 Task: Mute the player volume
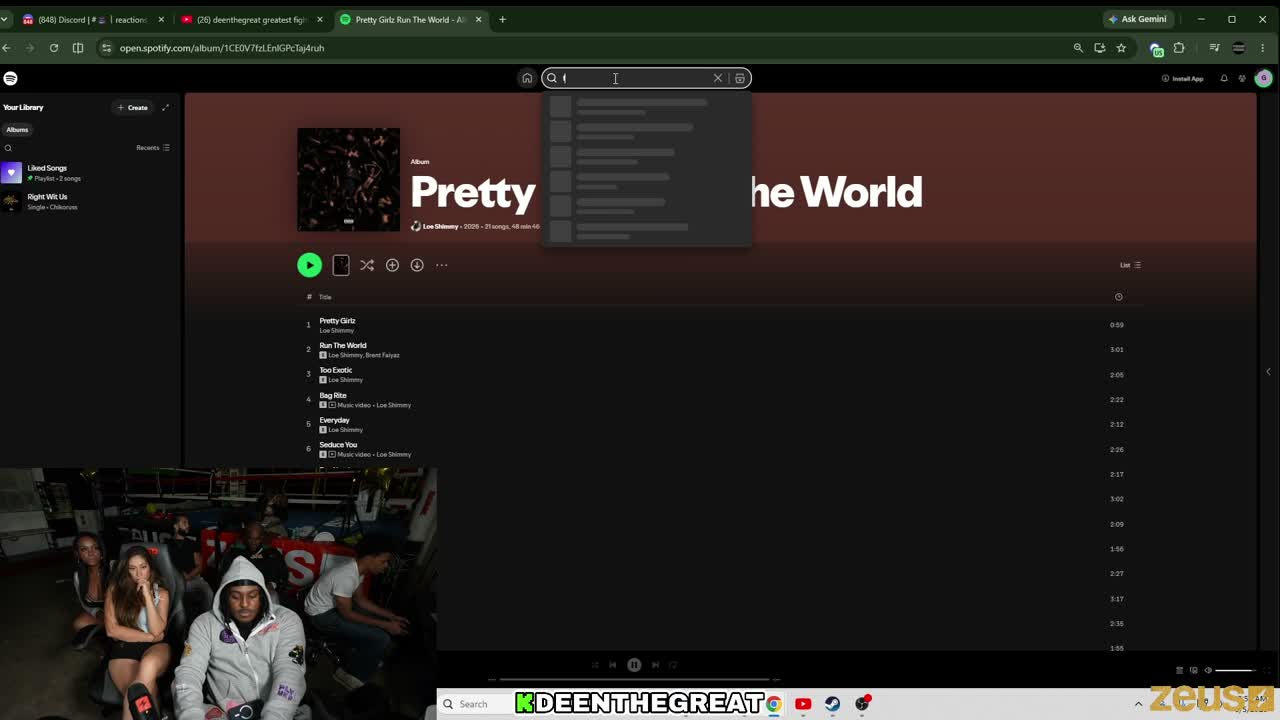(x=1207, y=670)
